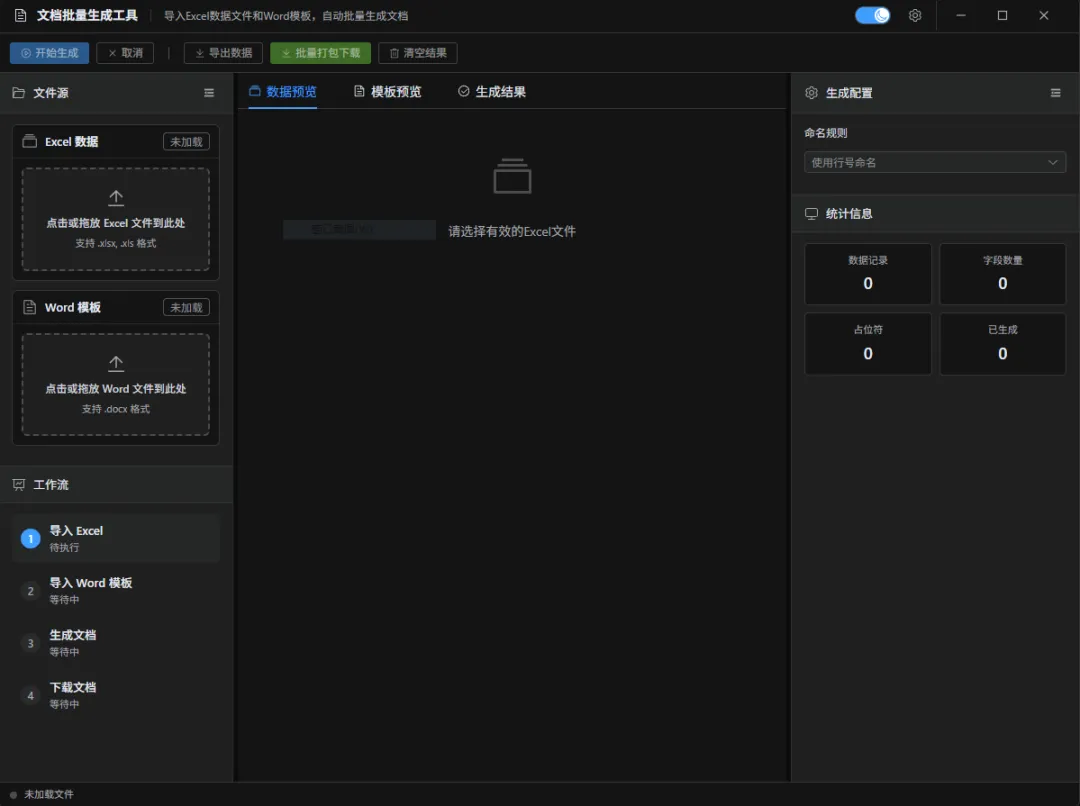Open settings via title bar gear icon
The image size is (1080, 806).
point(915,15)
